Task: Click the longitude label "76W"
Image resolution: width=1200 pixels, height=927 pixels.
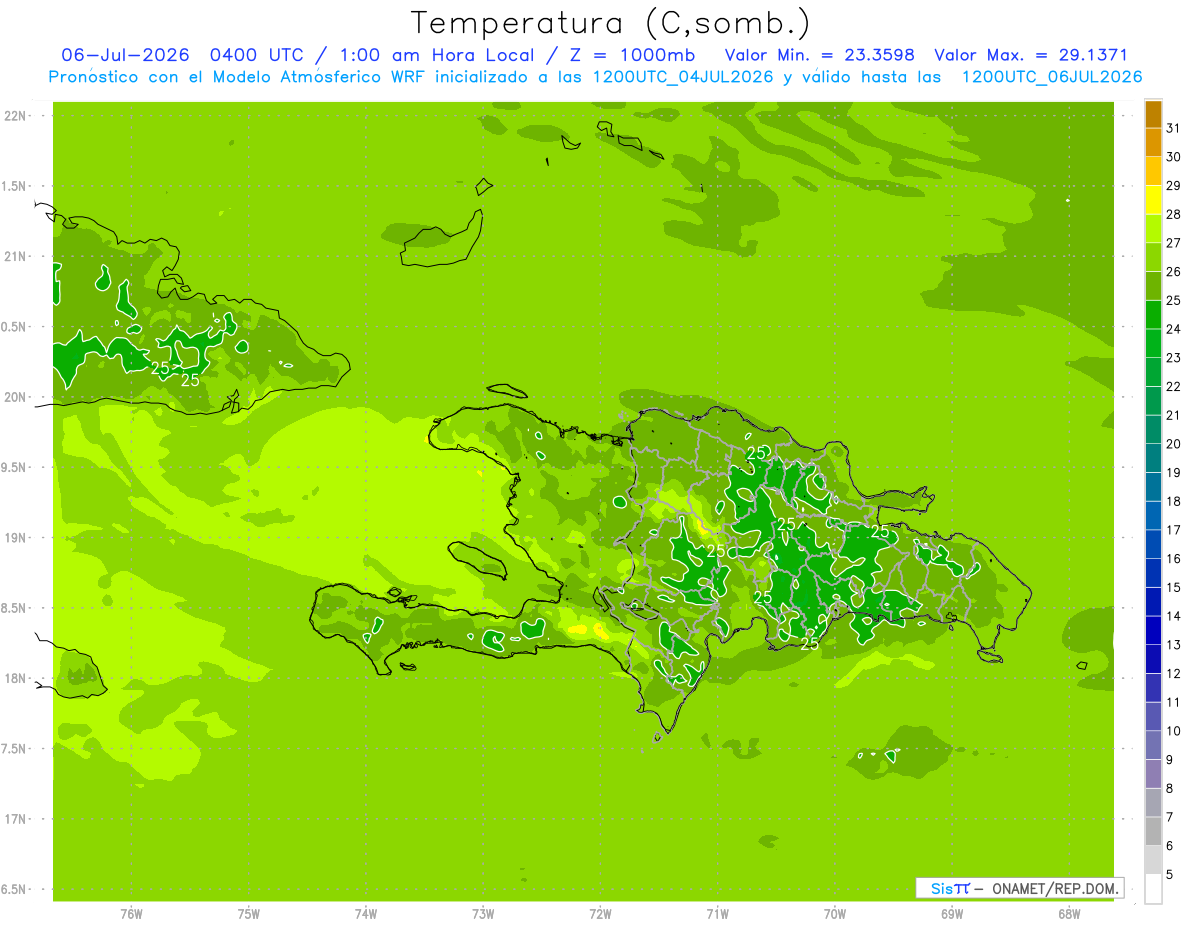Action: 131,913
